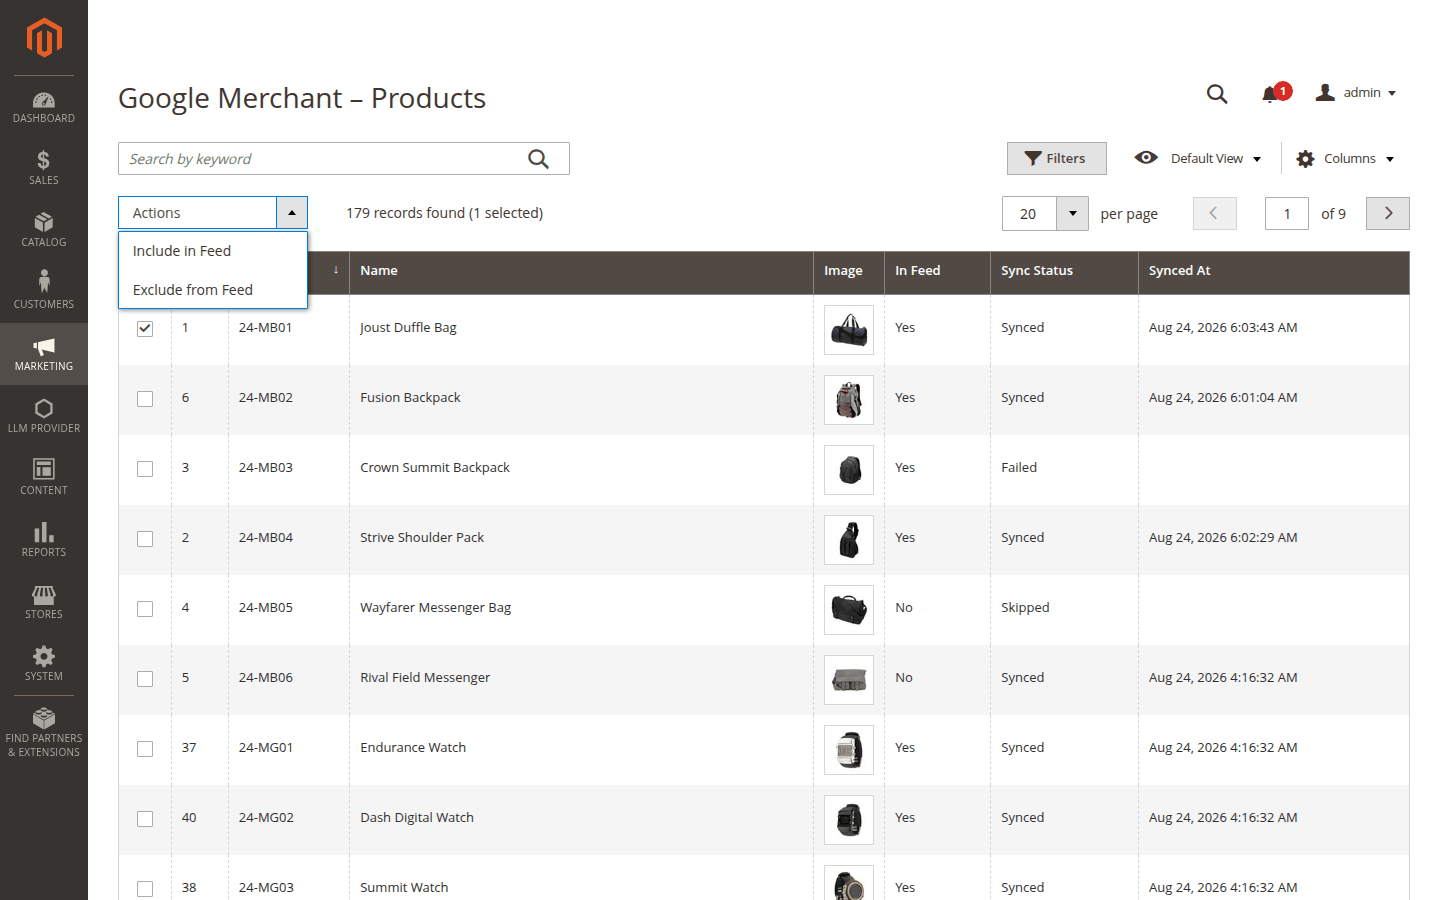The width and height of the screenshot is (1440, 900).
Task: Click the Rival Field Messenger thumbnail
Action: coord(849,680)
